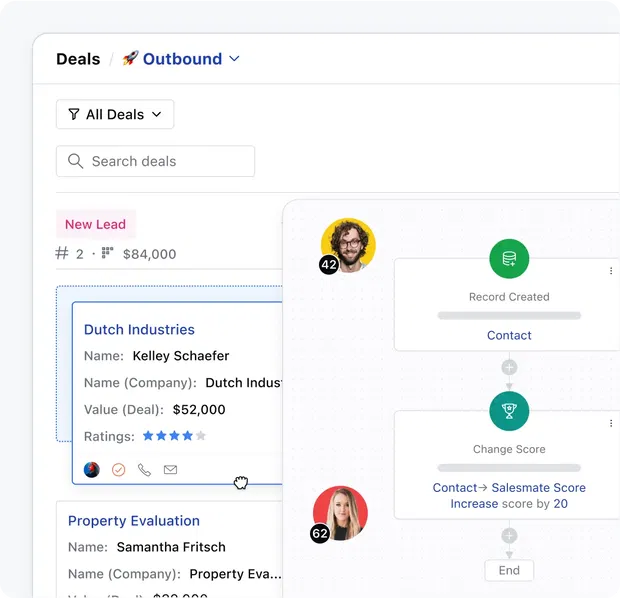Viewport: 620px width, 598px height.
Task: Set rating to the first blue star
Action: (148, 436)
